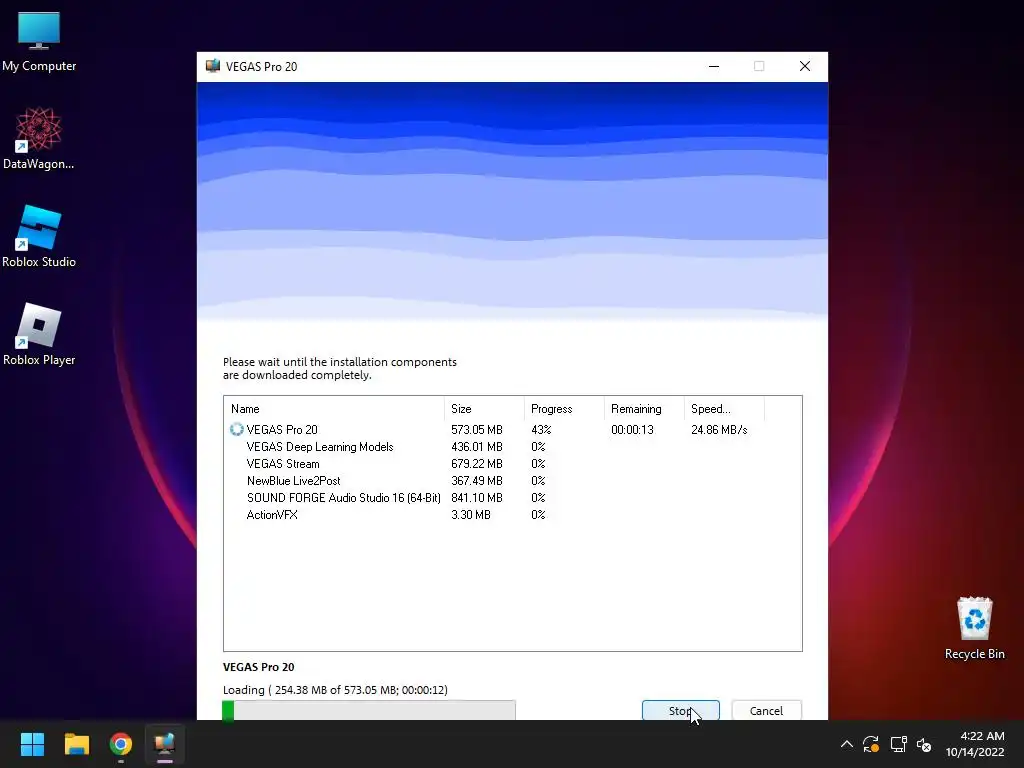Click the 436.01 MB size value
1024x768 pixels.
(477, 447)
